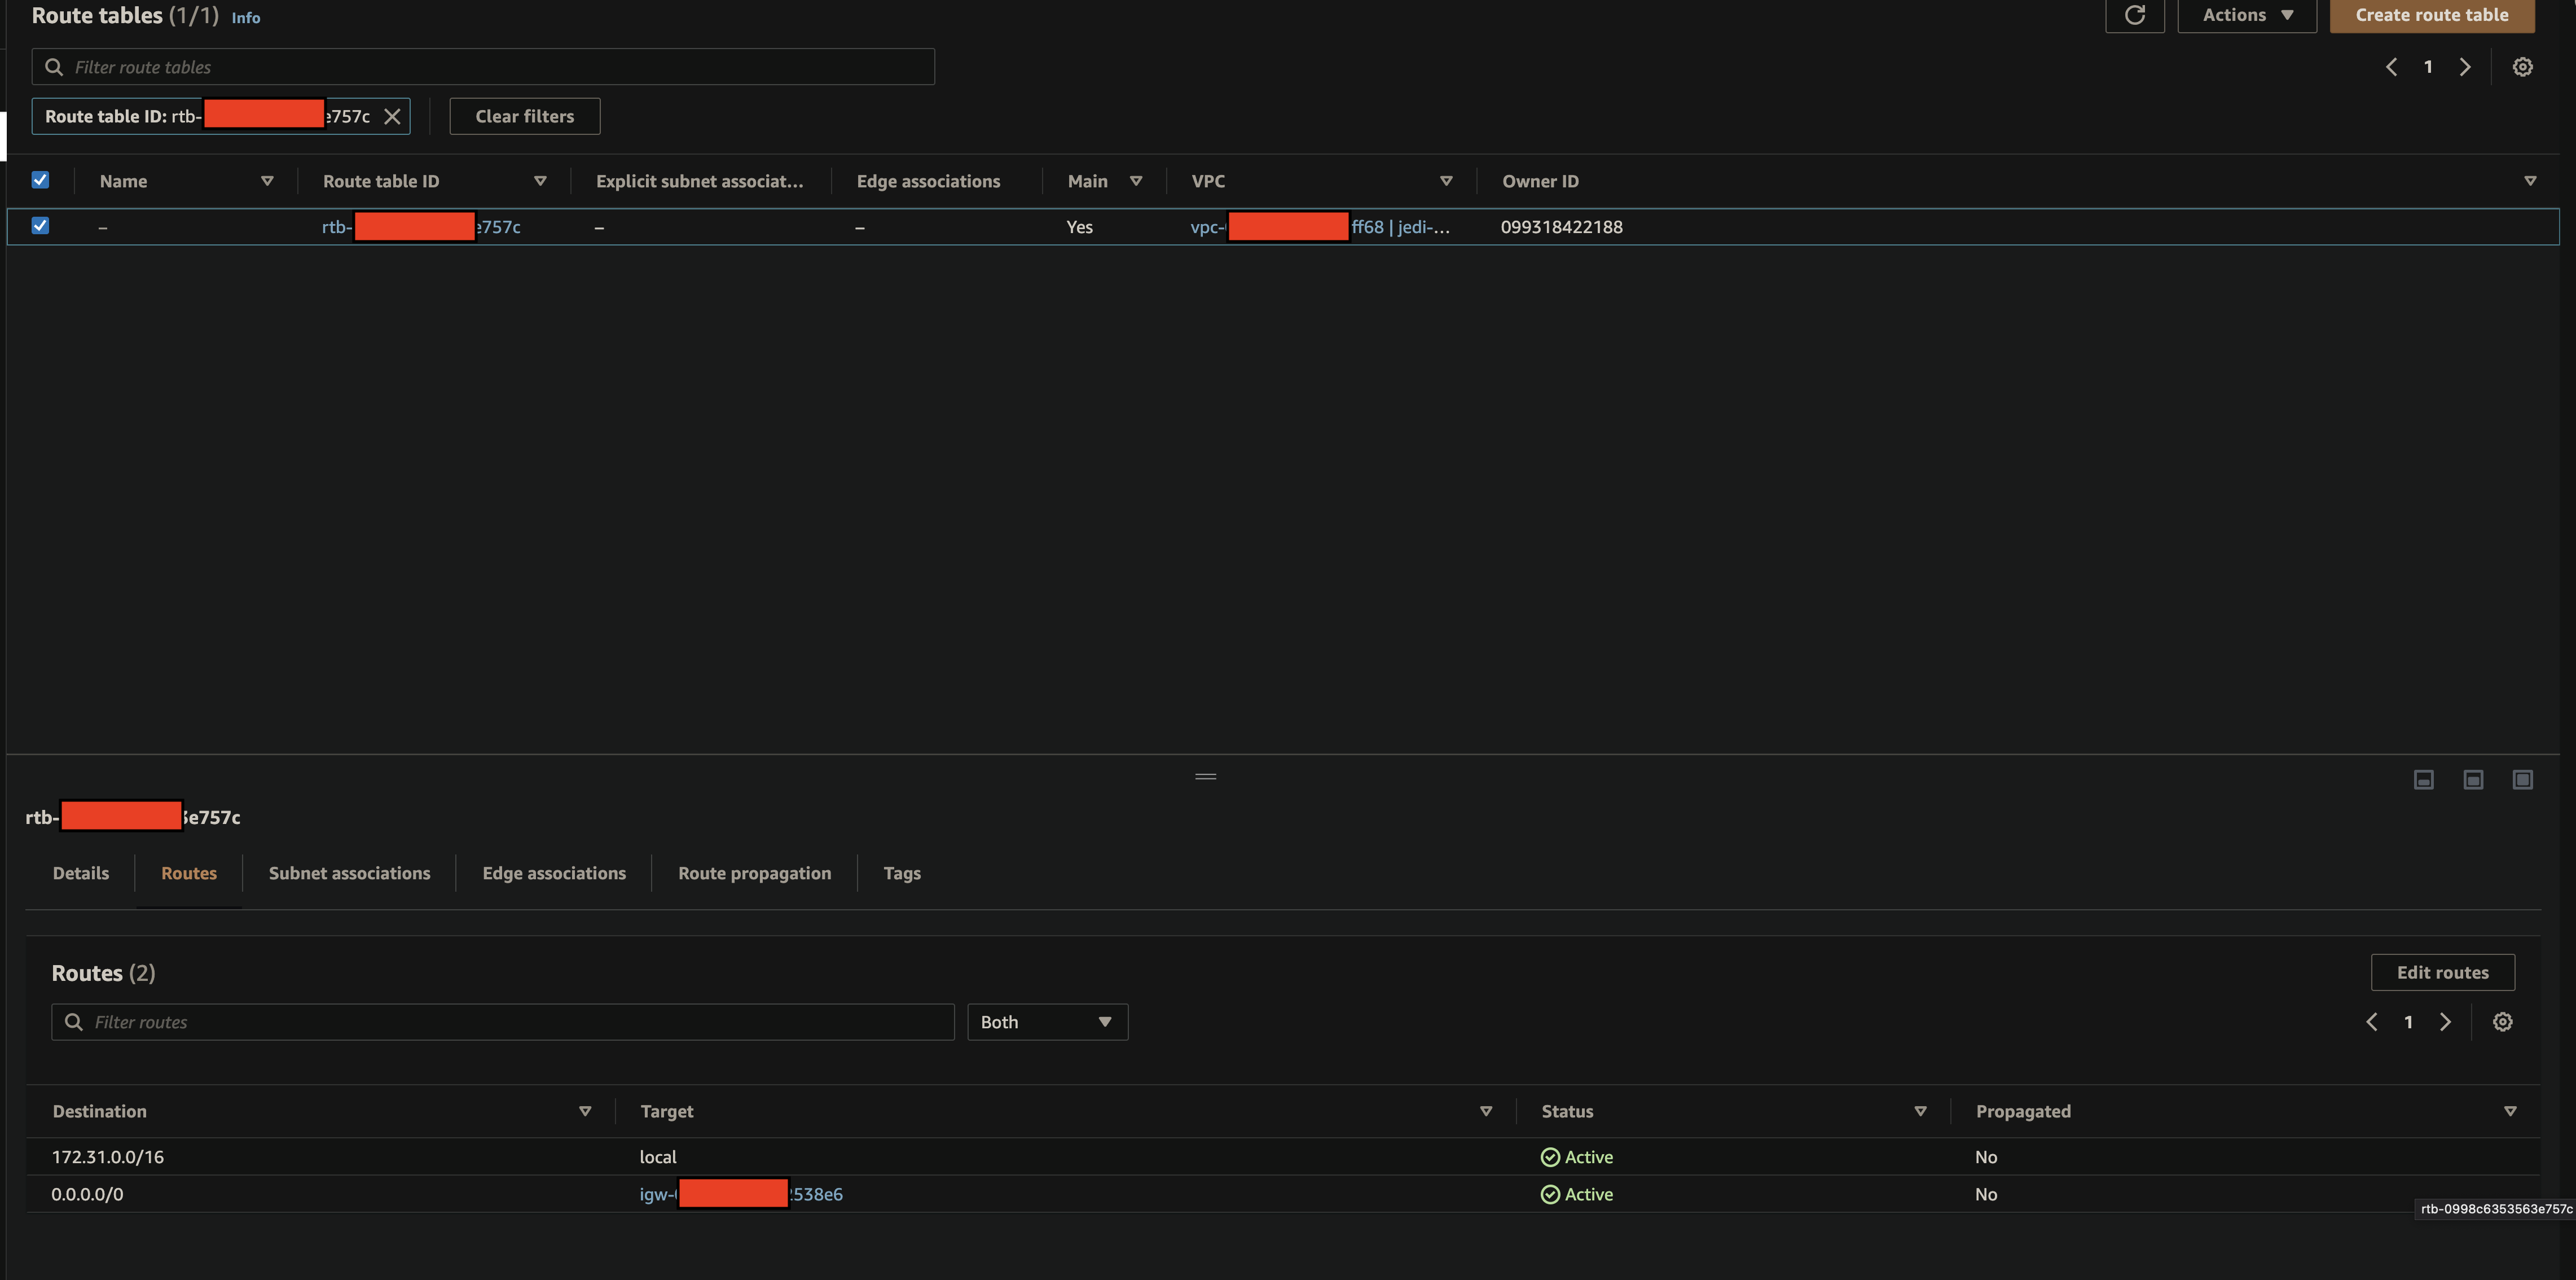2576x1280 pixels.
Task: Click Propagated value No for 0.0.0.0/0
Action: pyautogui.click(x=1985, y=1194)
